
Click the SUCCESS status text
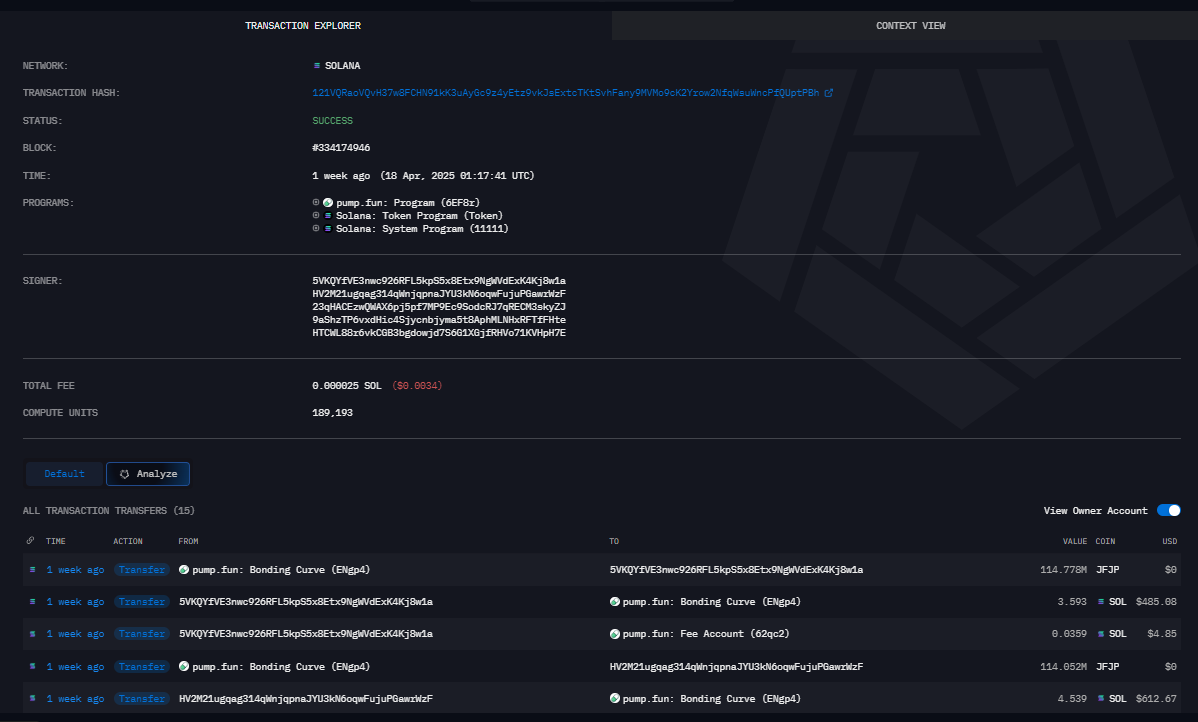click(332, 121)
